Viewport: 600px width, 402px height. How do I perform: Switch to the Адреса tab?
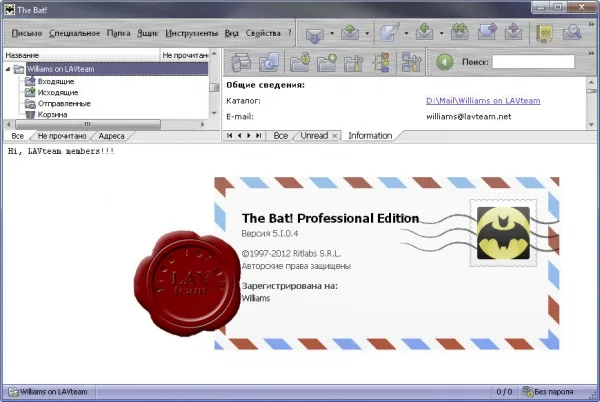click(x=111, y=136)
